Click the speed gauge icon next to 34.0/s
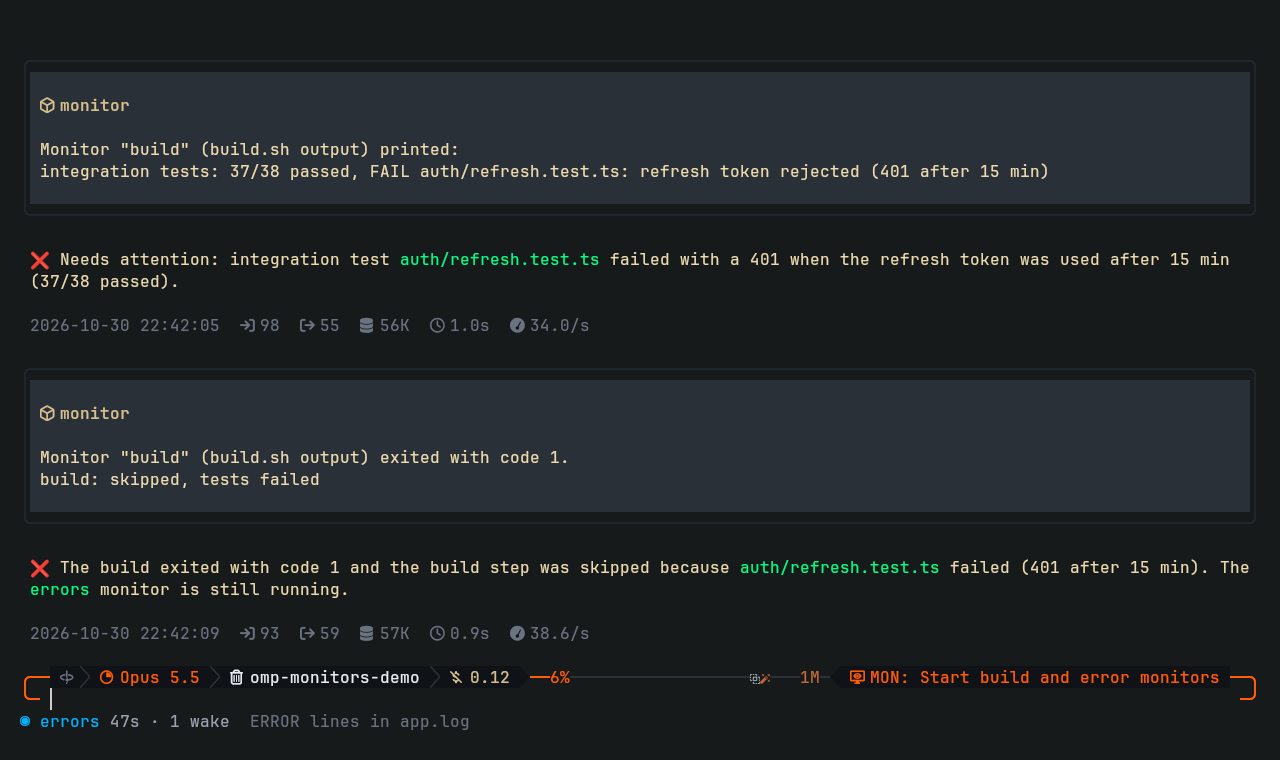The height and width of the screenshot is (760, 1280). [517, 325]
